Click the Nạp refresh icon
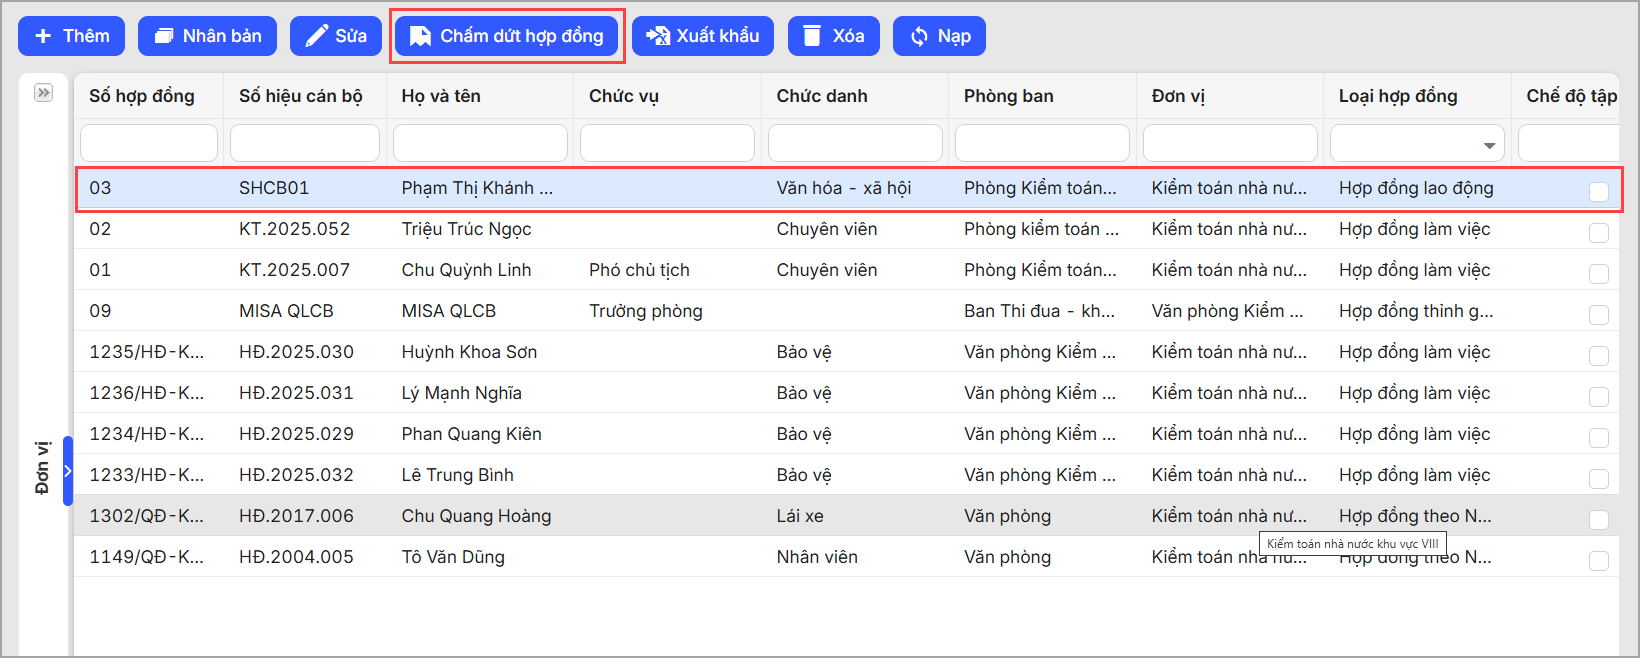 click(919, 36)
